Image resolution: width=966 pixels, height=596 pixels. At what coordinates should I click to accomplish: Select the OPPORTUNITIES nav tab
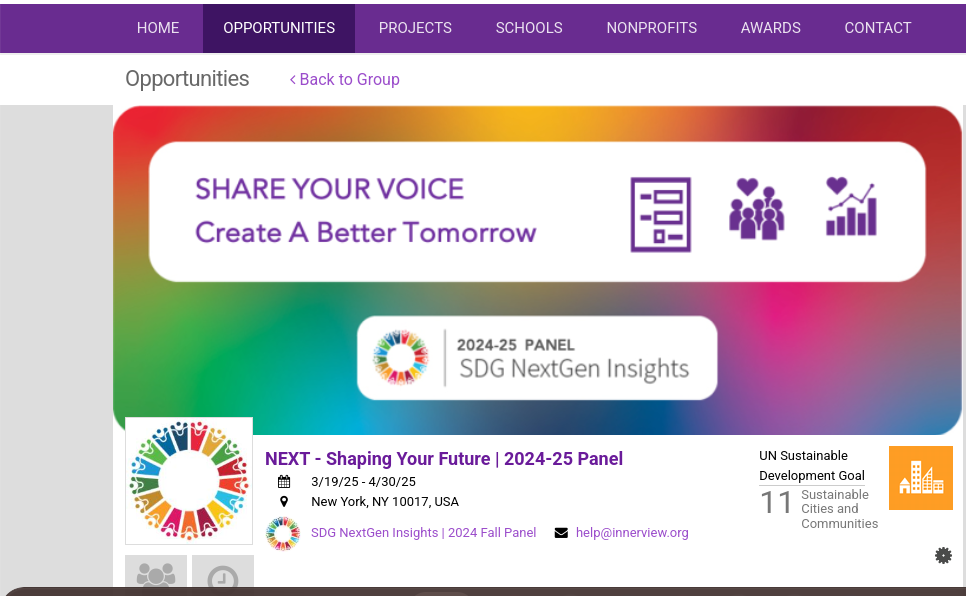279,28
